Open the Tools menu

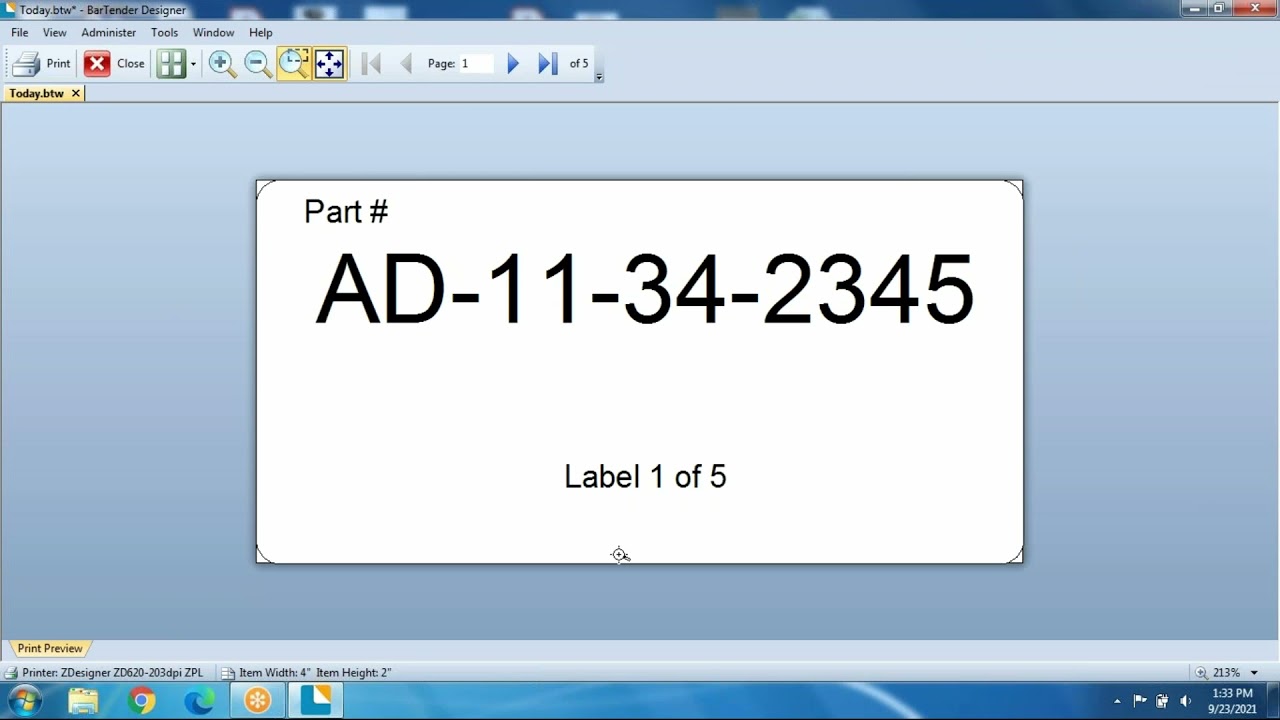pos(164,32)
